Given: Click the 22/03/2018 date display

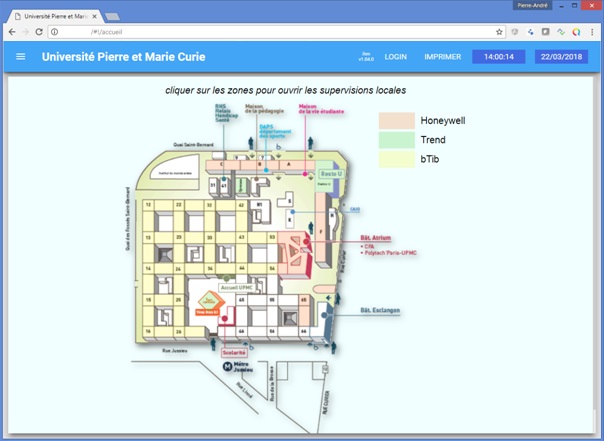Looking at the screenshot, I should pos(561,57).
